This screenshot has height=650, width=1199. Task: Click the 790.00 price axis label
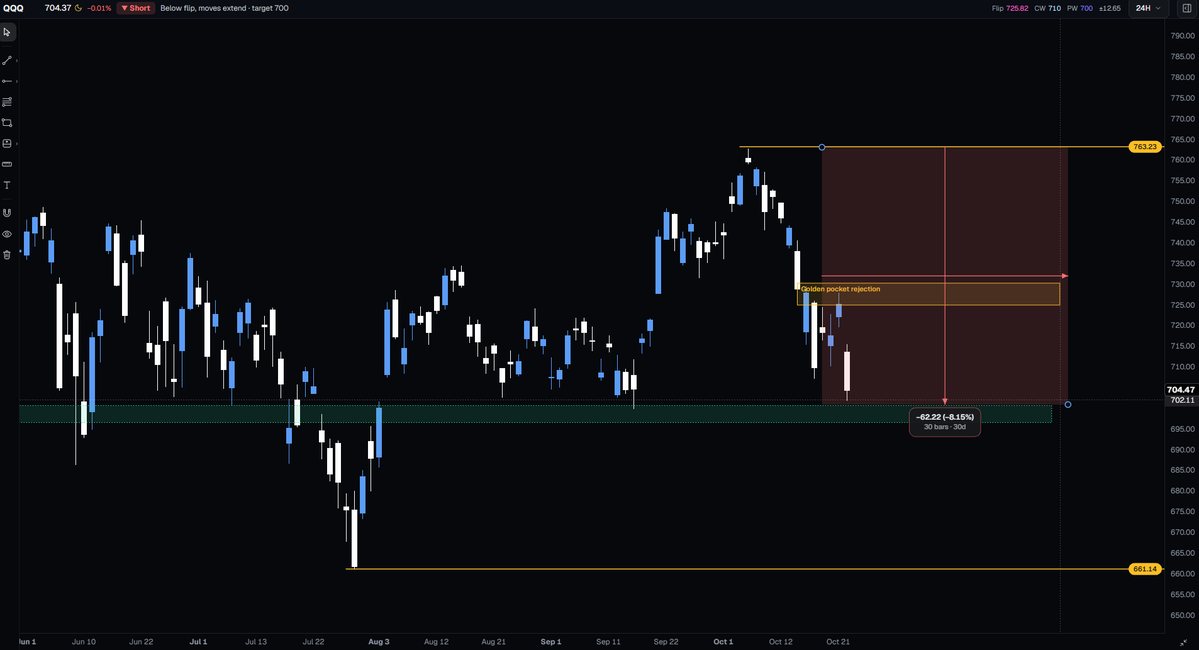[x=1183, y=36]
